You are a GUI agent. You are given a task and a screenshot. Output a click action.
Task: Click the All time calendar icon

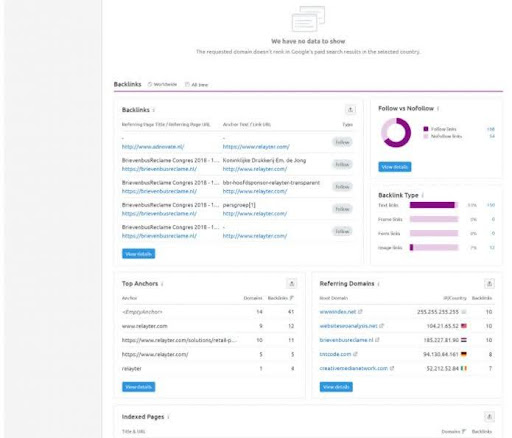pyautogui.click(x=187, y=84)
